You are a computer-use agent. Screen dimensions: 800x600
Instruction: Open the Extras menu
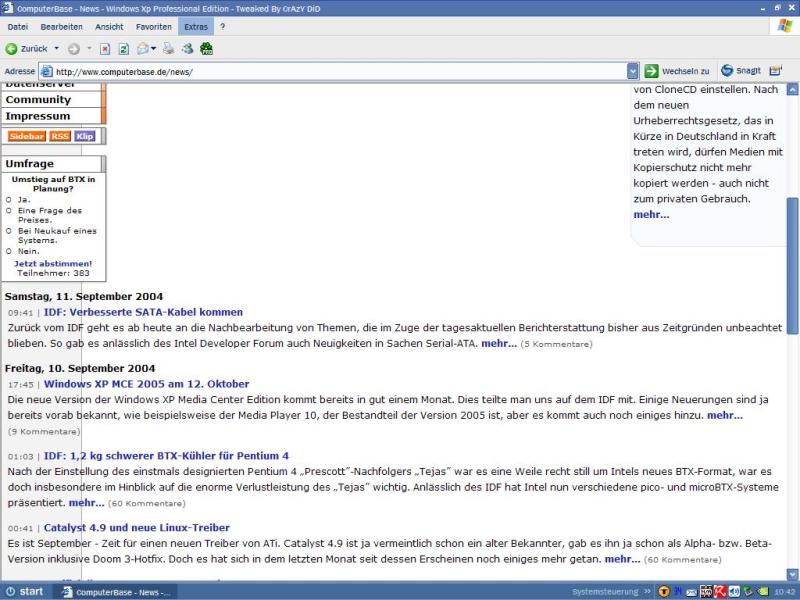click(x=196, y=27)
